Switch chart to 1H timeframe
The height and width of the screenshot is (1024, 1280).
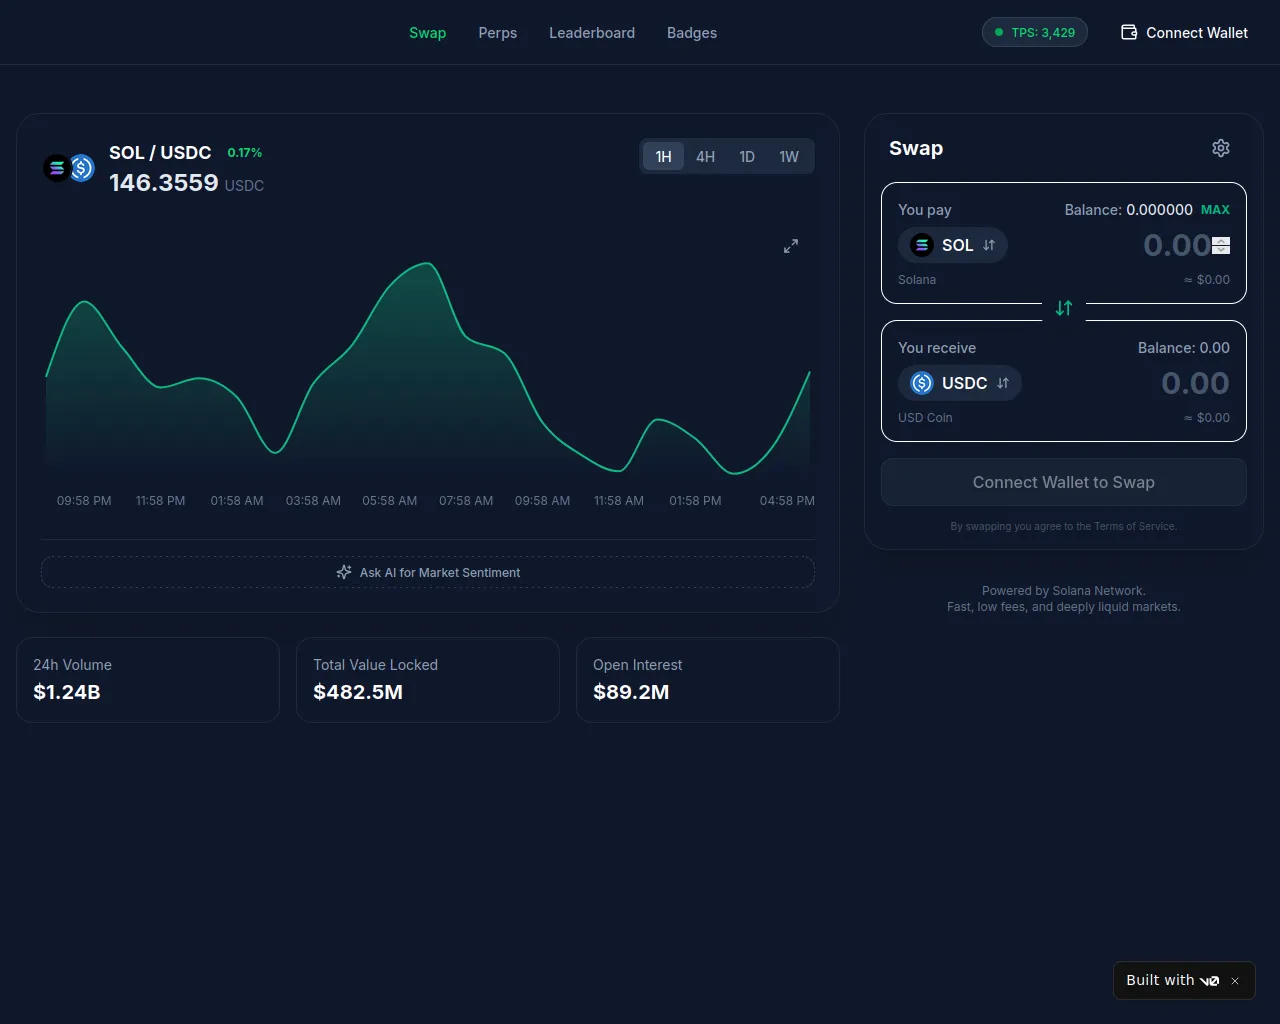(663, 157)
